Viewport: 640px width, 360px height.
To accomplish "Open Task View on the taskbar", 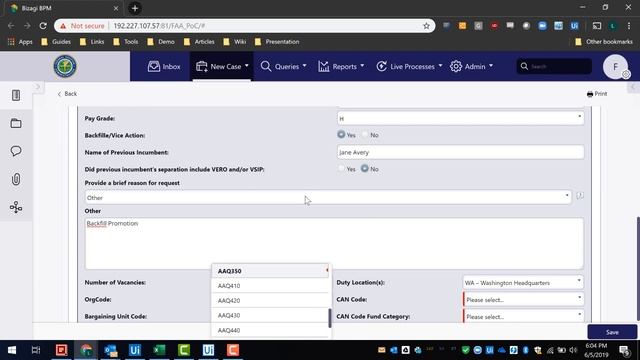I will [36, 350].
